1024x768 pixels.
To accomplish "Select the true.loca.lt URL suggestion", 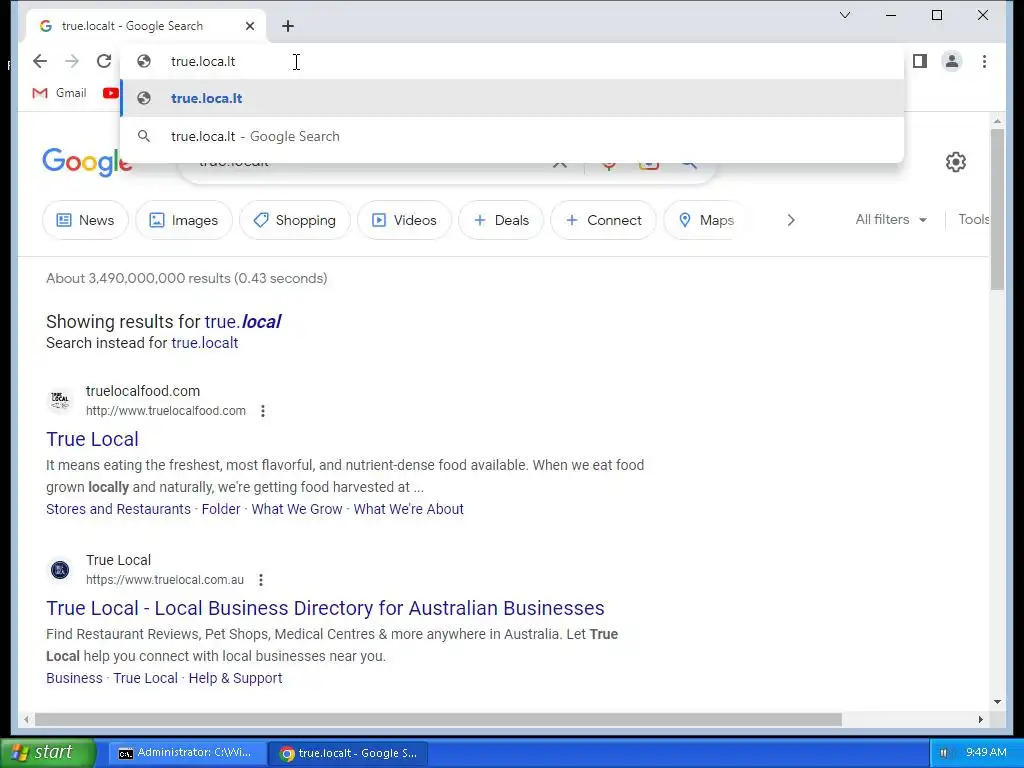I will (513, 98).
